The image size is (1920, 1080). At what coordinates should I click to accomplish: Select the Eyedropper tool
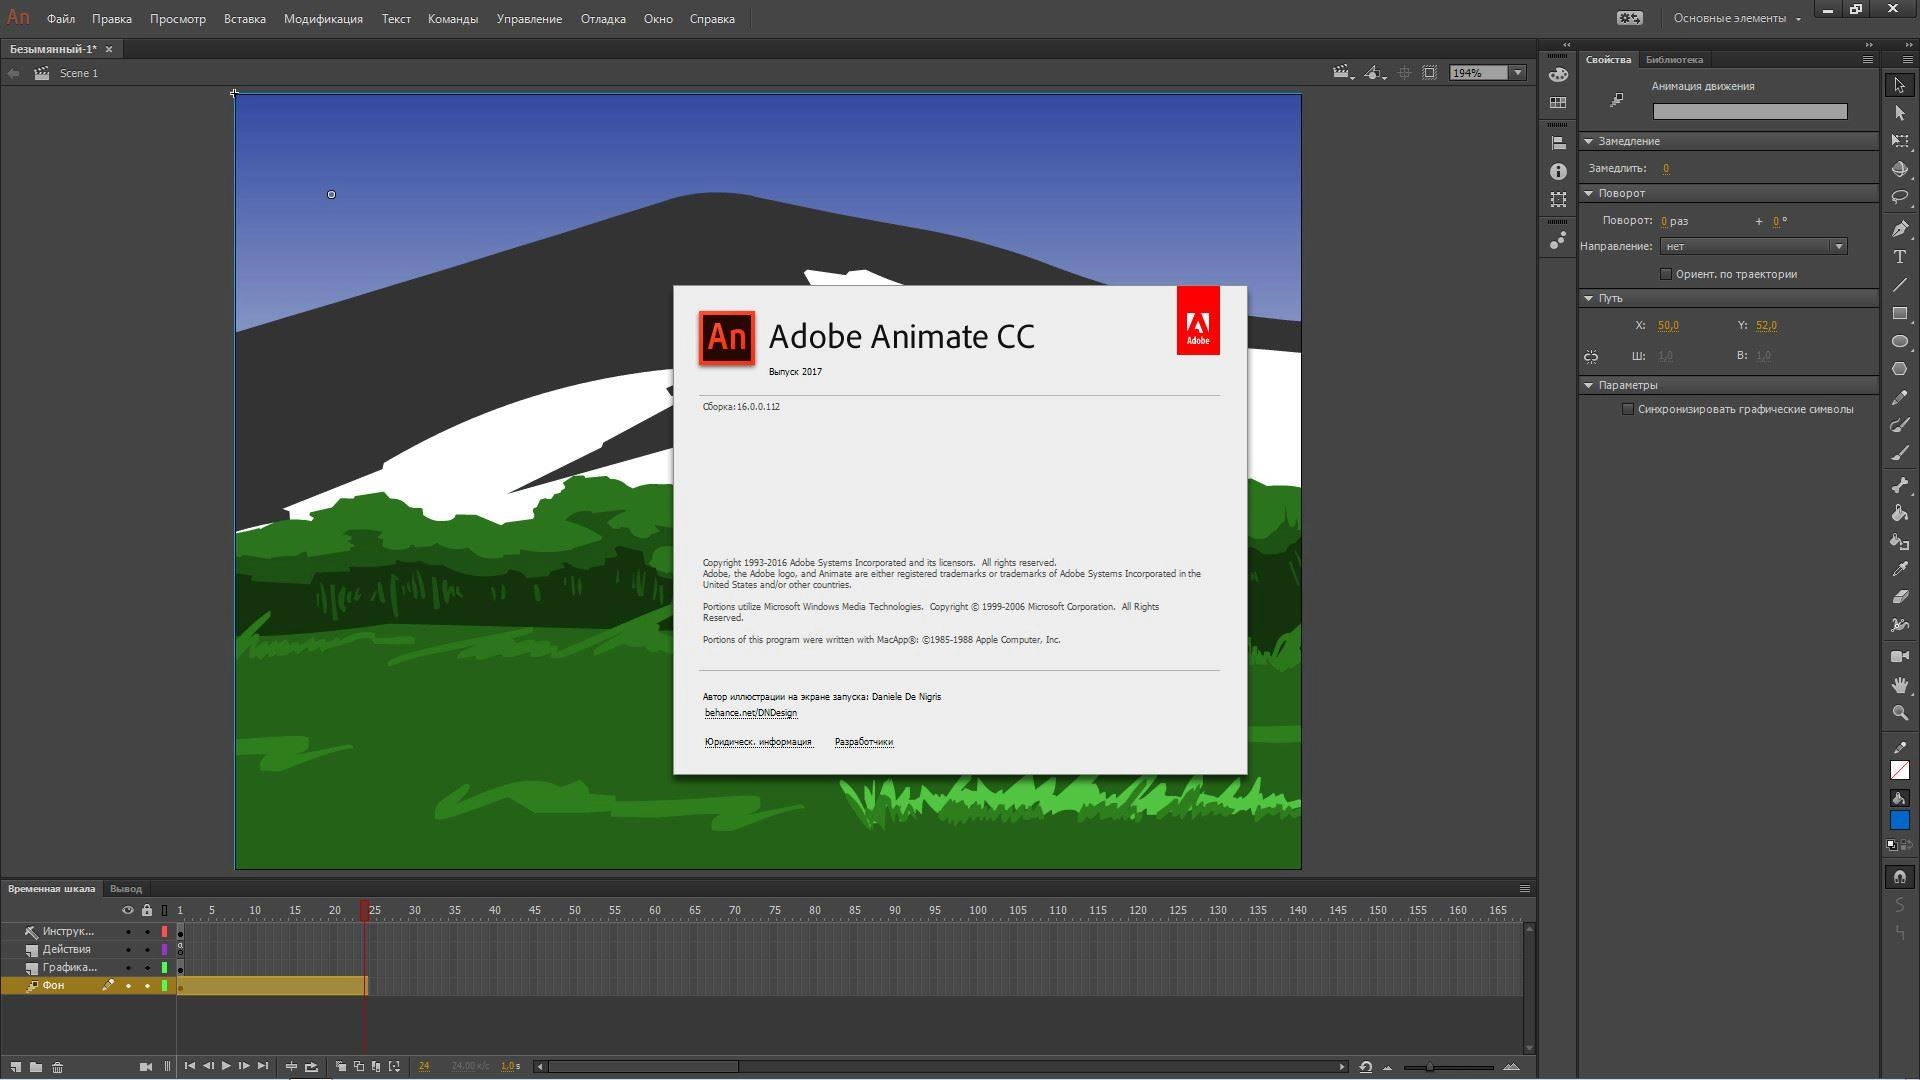pyautogui.click(x=1899, y=569)
